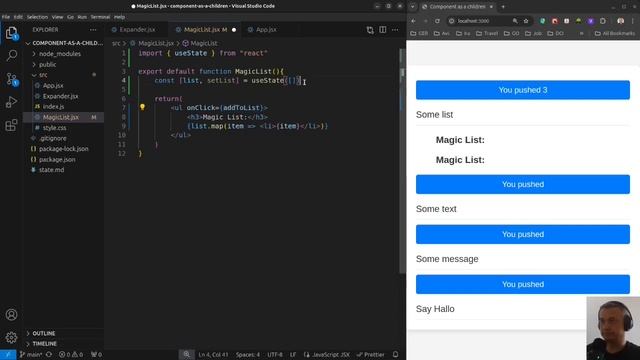Image resolution: width=640 pixels, height=360 pixels.
Task: Click the purple V extension icon in Chrome
Action: pos(591,21)
